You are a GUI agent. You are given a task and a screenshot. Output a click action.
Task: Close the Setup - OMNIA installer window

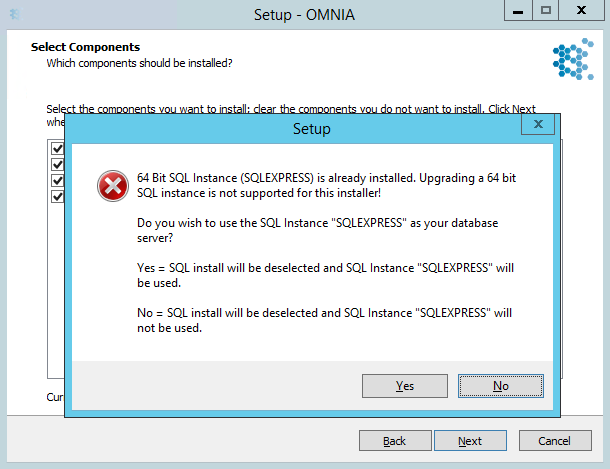pyautogui.click(x=581, y=10)
